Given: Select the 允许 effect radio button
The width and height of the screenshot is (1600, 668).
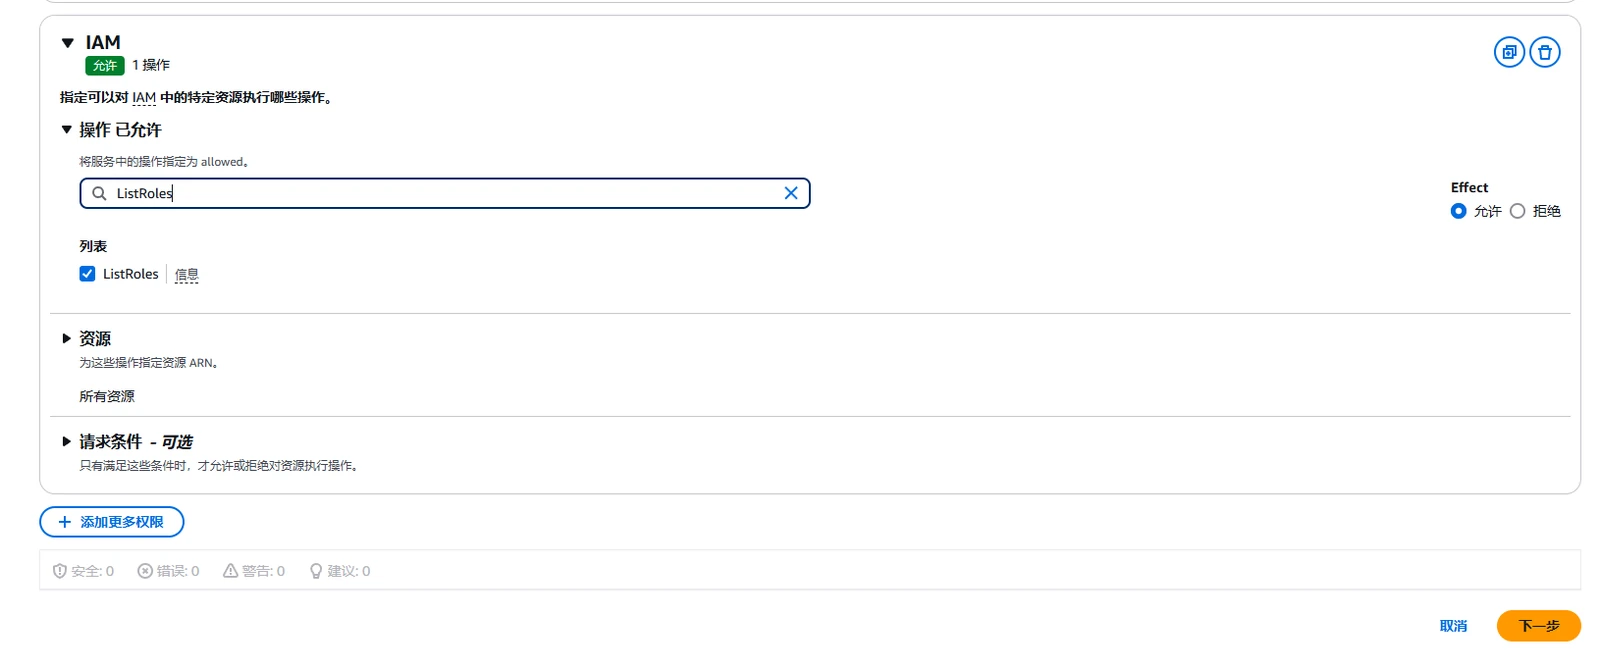Looking at the screenshot, I should pos(1458,211).
